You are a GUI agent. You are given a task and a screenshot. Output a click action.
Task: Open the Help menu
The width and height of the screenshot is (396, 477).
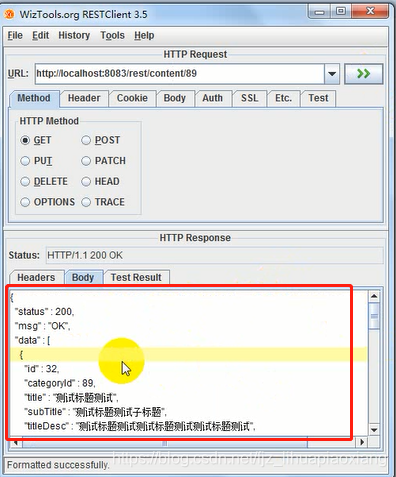click(144, 35)
